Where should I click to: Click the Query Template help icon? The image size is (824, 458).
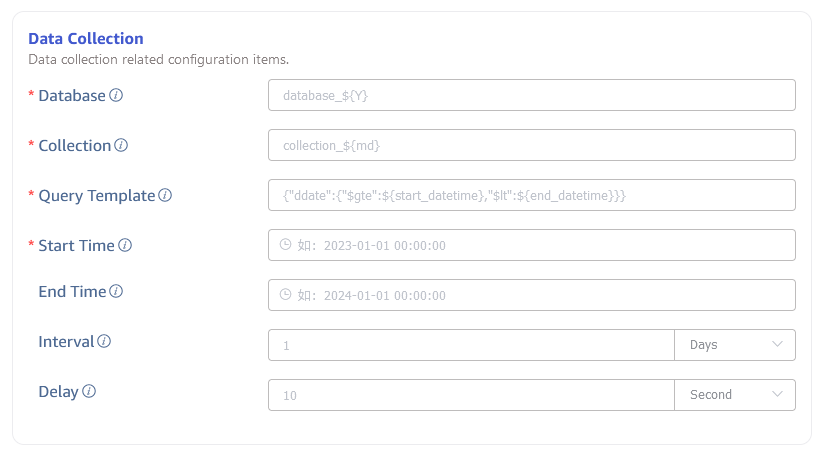(165, 196)
